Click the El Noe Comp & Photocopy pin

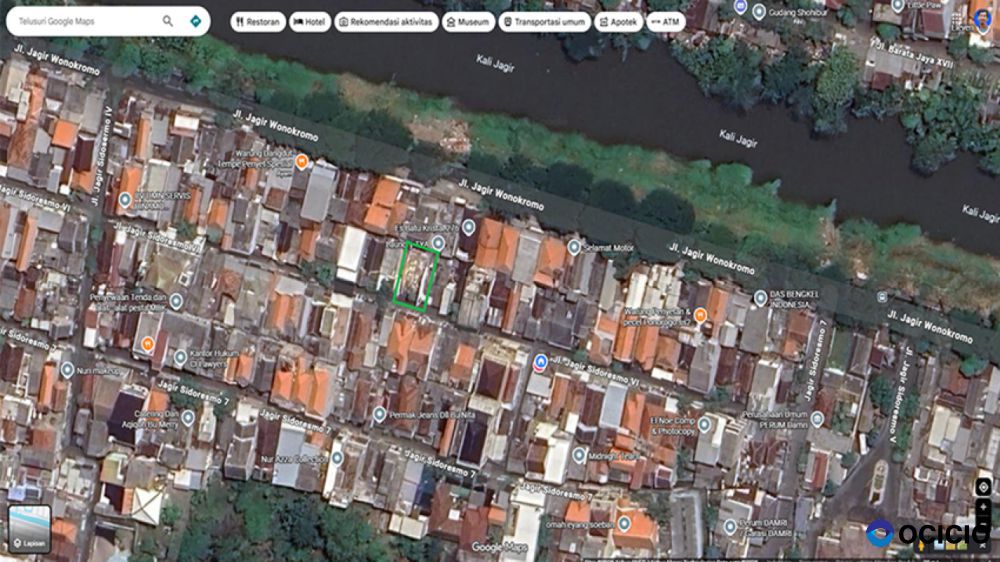pos(704,424)
